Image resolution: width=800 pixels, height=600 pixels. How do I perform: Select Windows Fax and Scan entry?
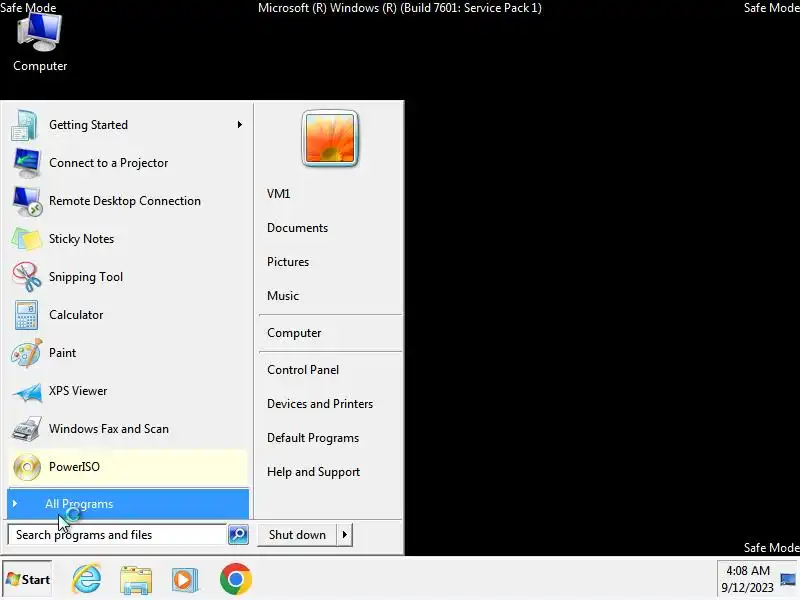point(127,429)
